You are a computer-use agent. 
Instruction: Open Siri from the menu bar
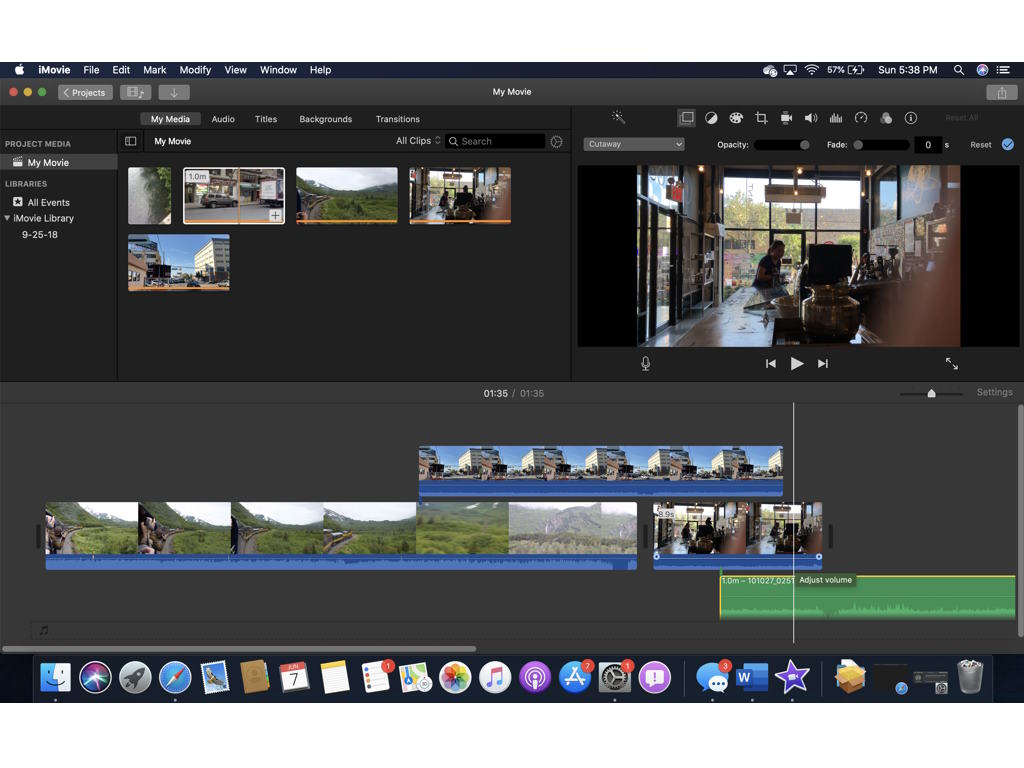(982, 70)
